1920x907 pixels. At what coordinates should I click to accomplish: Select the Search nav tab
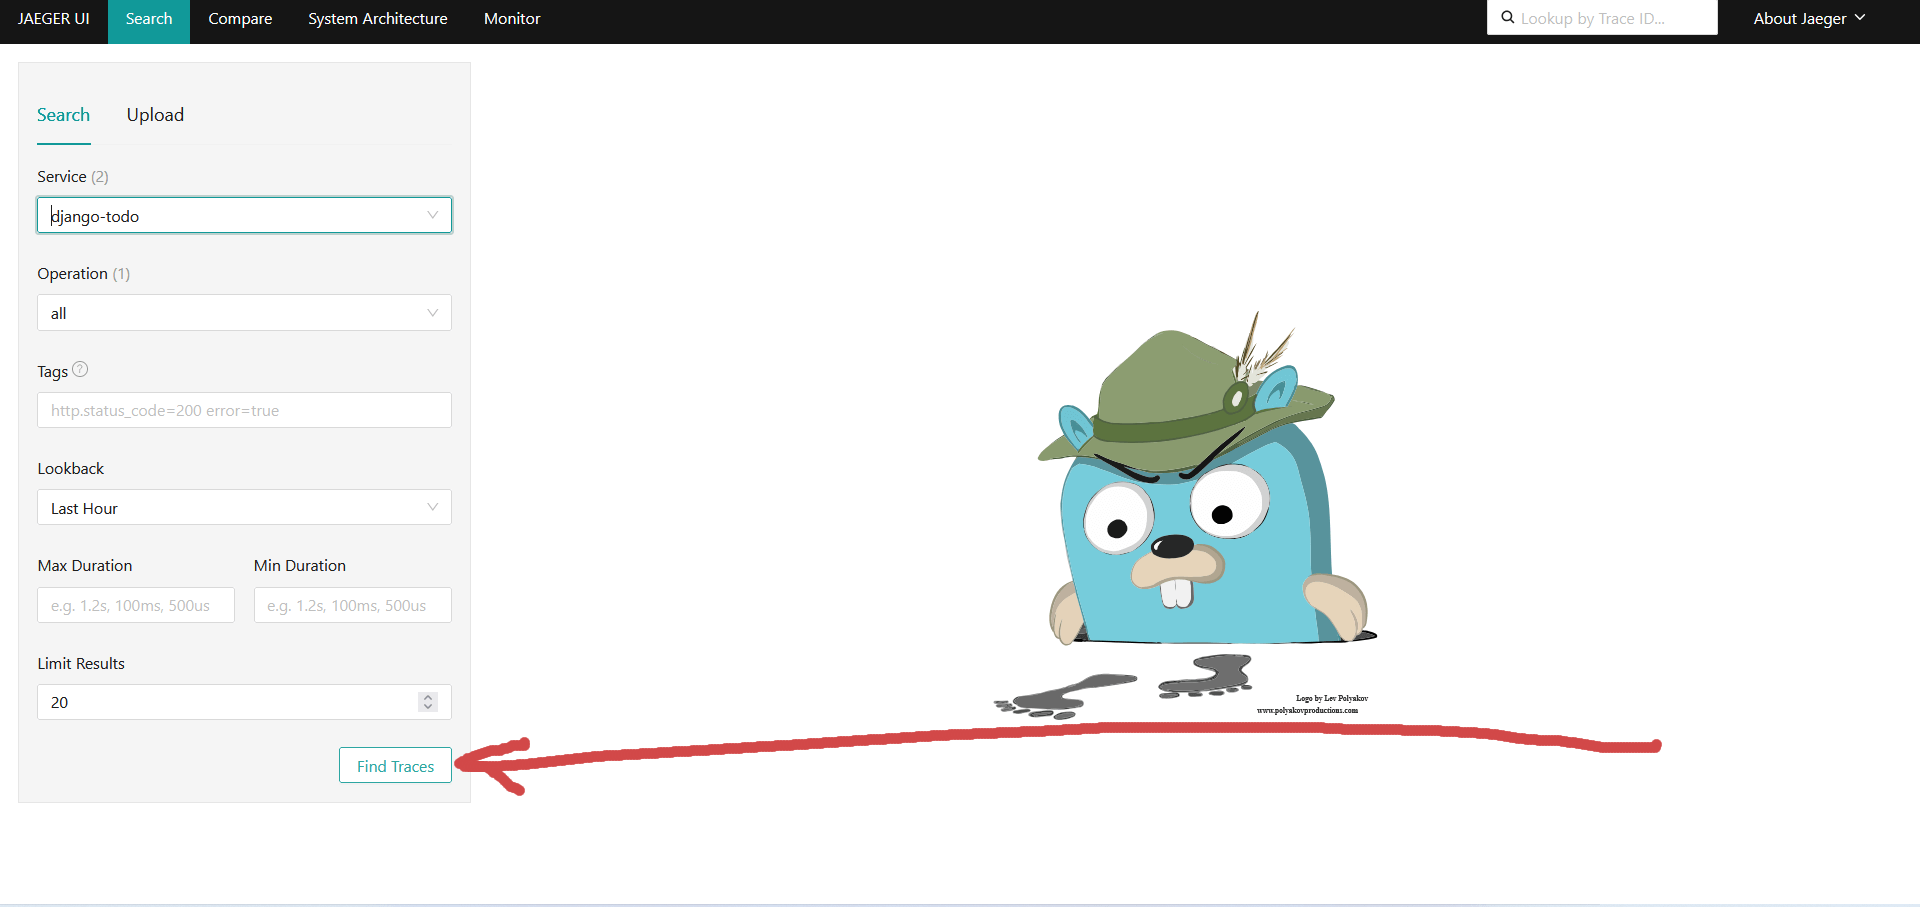point(149,19)
